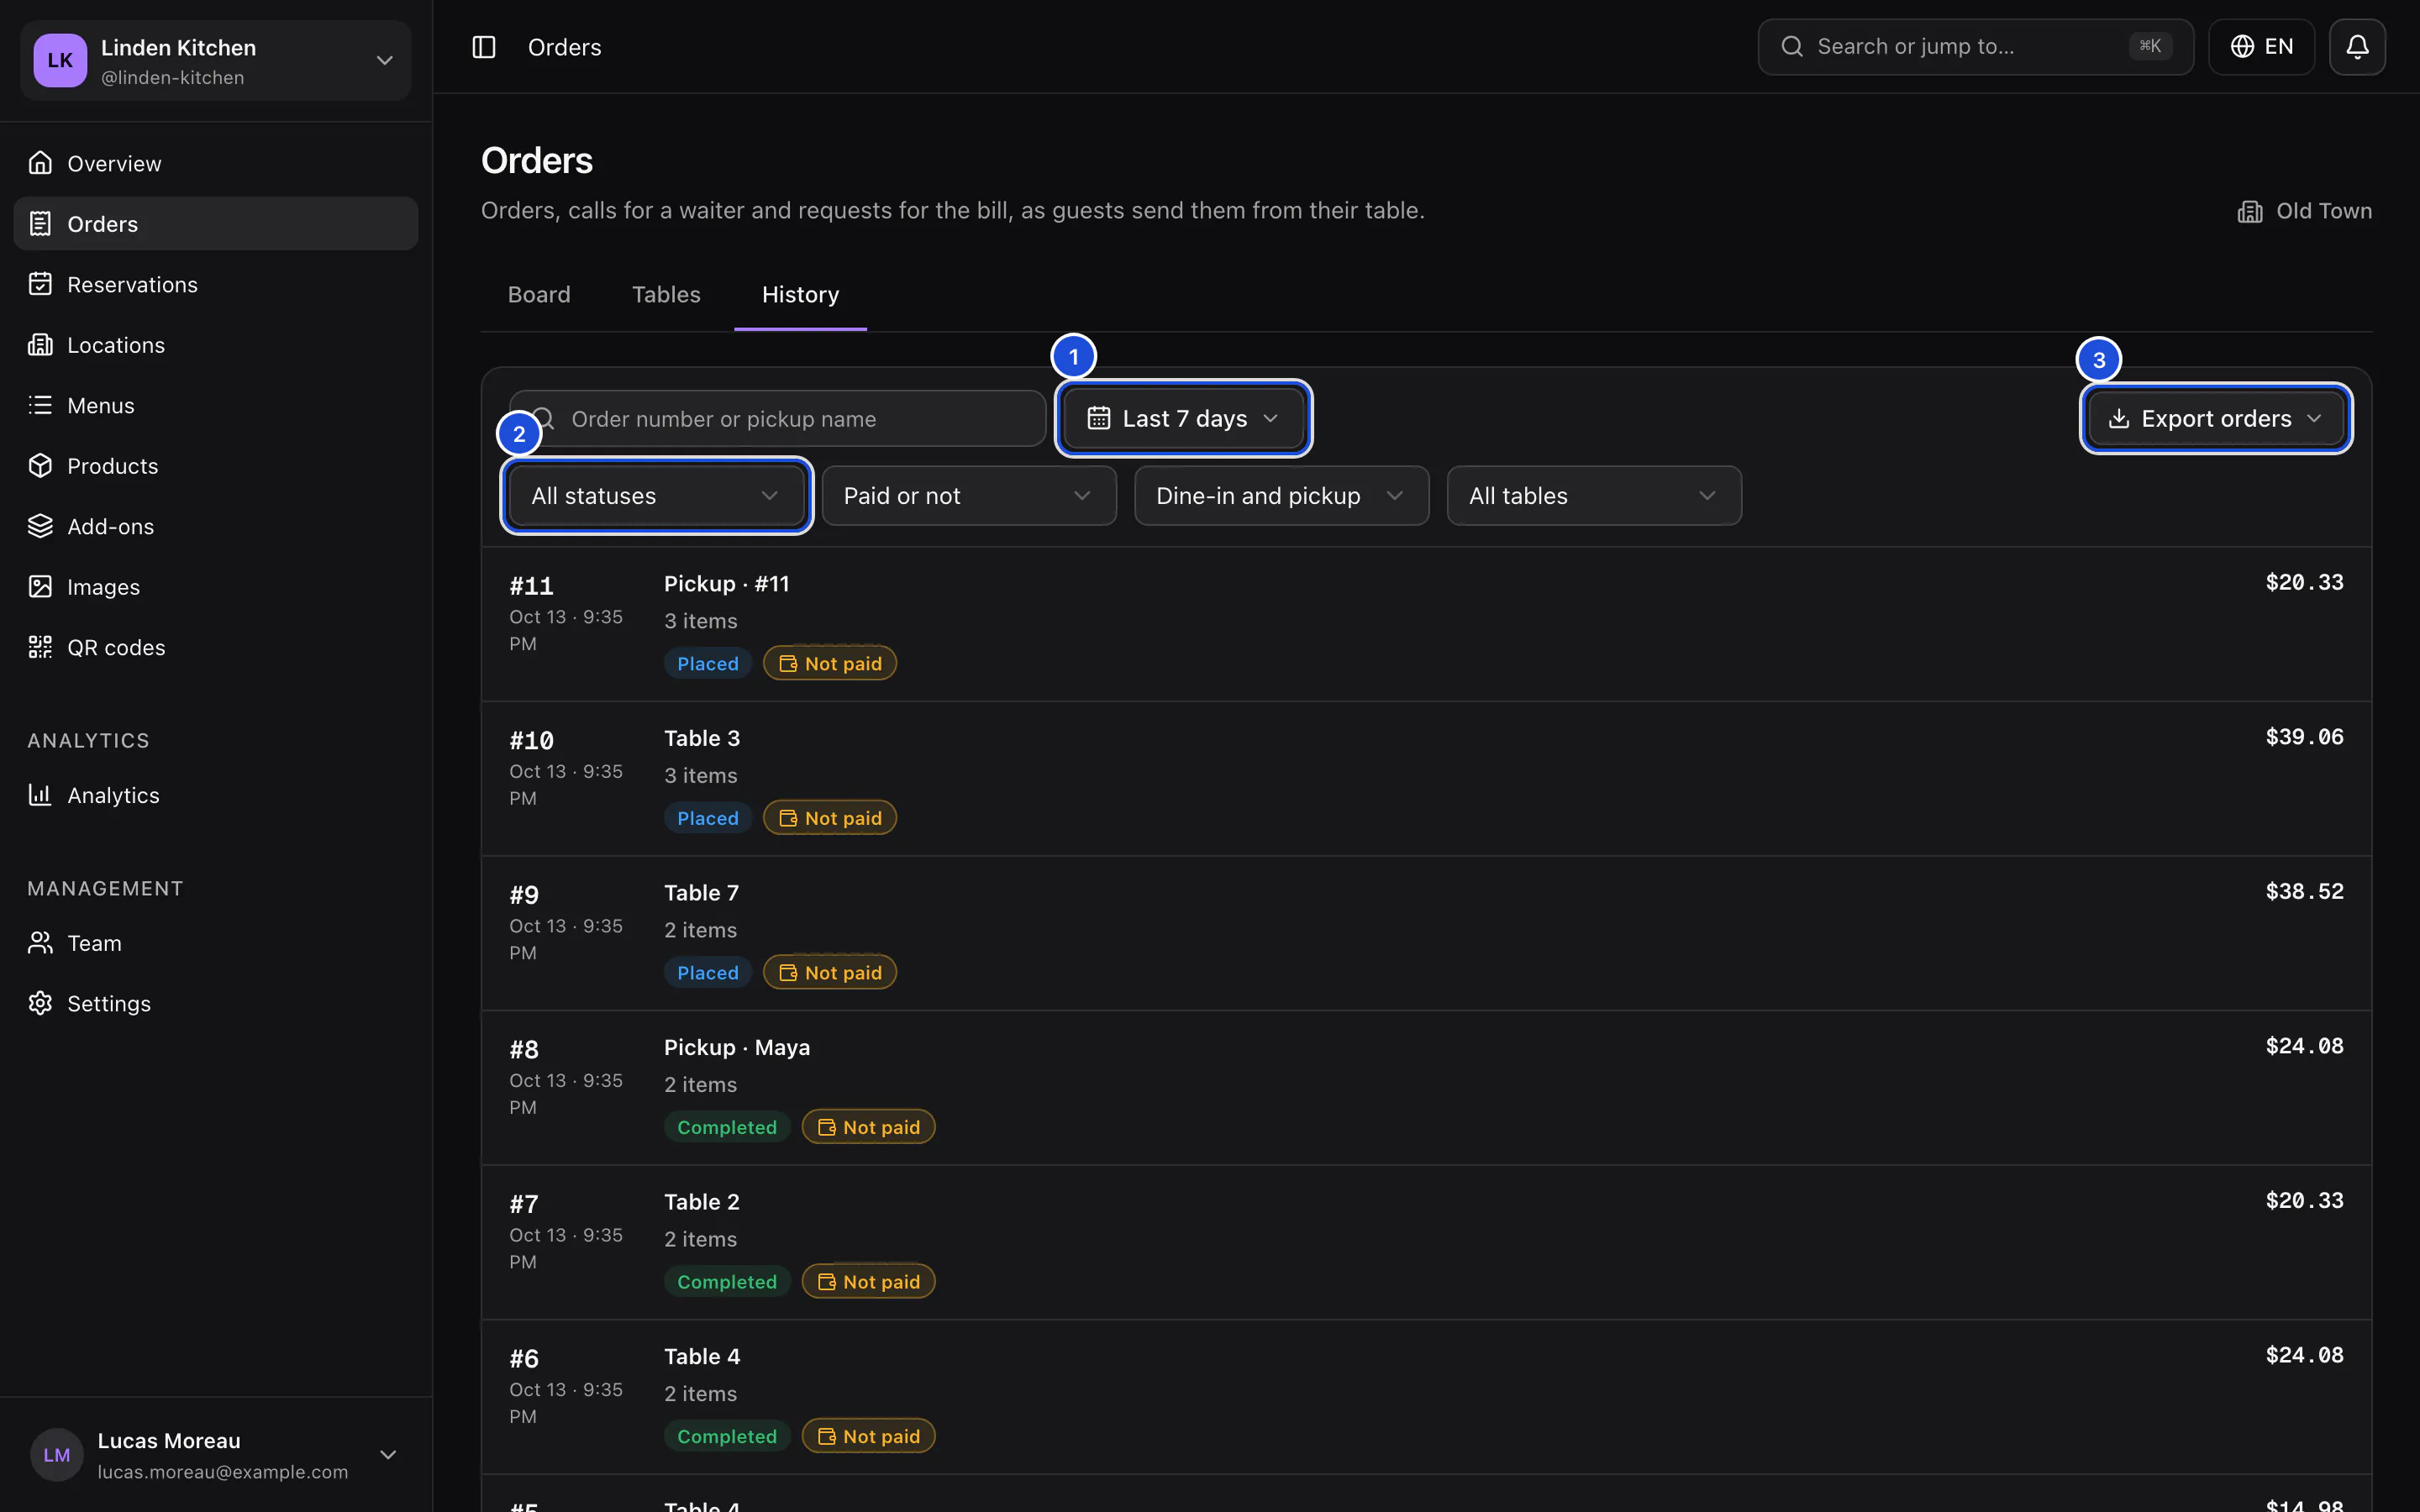Click the LM user avatar
Image resolution: width=2420 pixels, height=1512 pixels.
tap(57, 1454)
